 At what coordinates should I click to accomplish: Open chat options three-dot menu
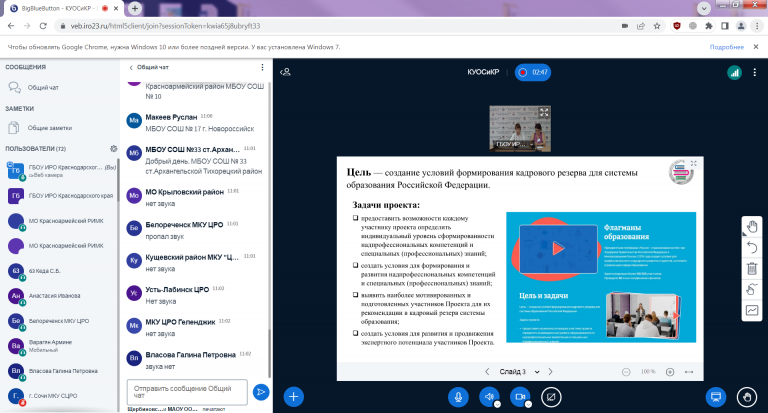(262, 67)
